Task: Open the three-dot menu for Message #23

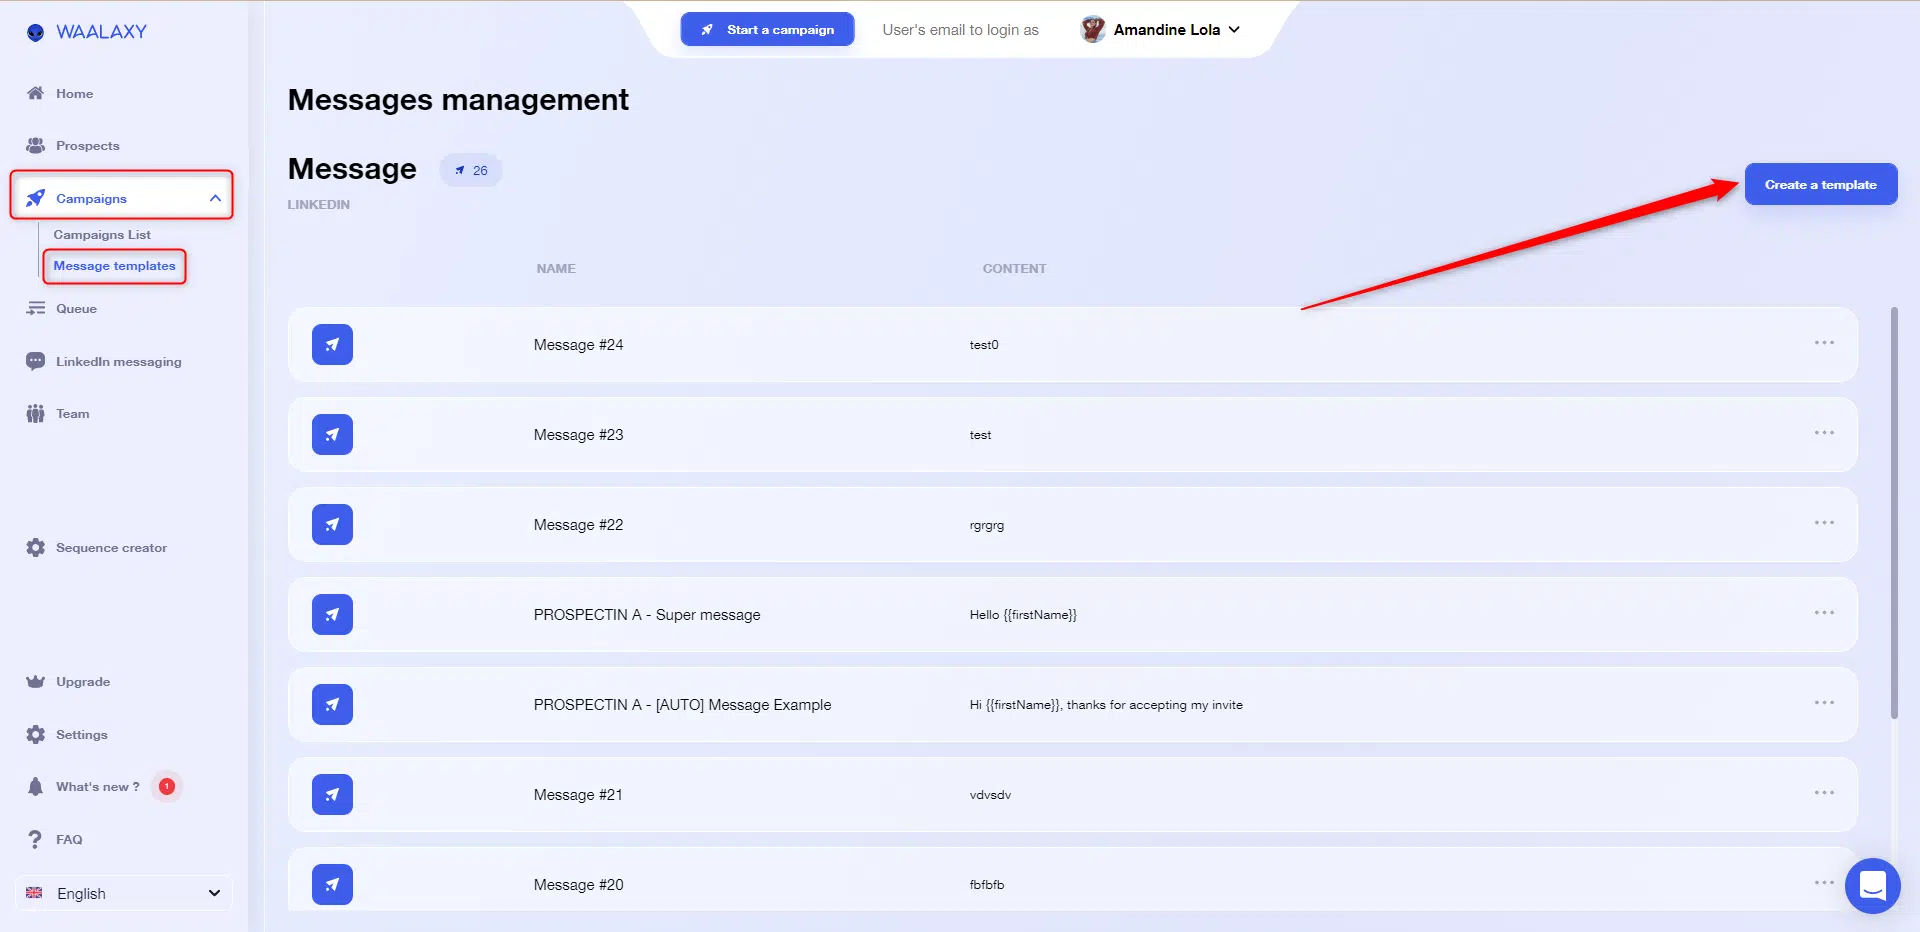Action: (x=1824, y=433)
